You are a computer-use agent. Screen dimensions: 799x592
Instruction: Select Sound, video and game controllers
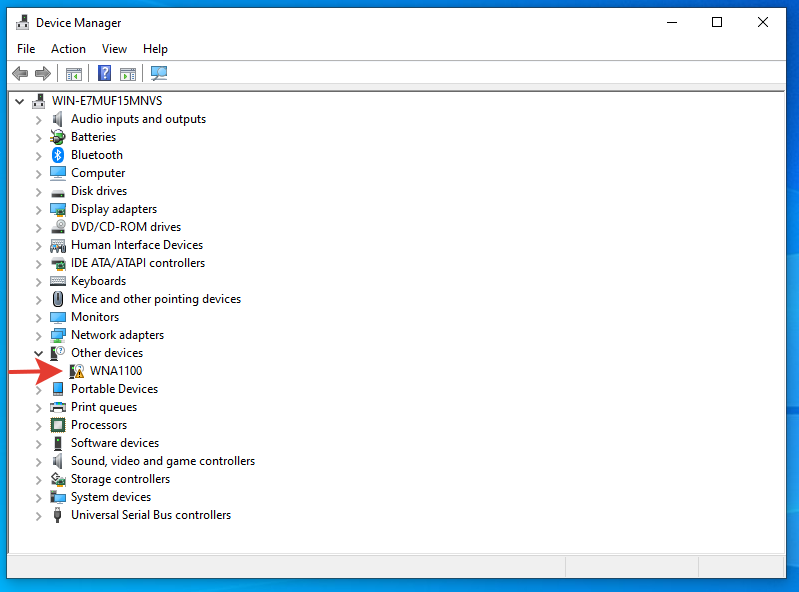click(x=163, y=461)
